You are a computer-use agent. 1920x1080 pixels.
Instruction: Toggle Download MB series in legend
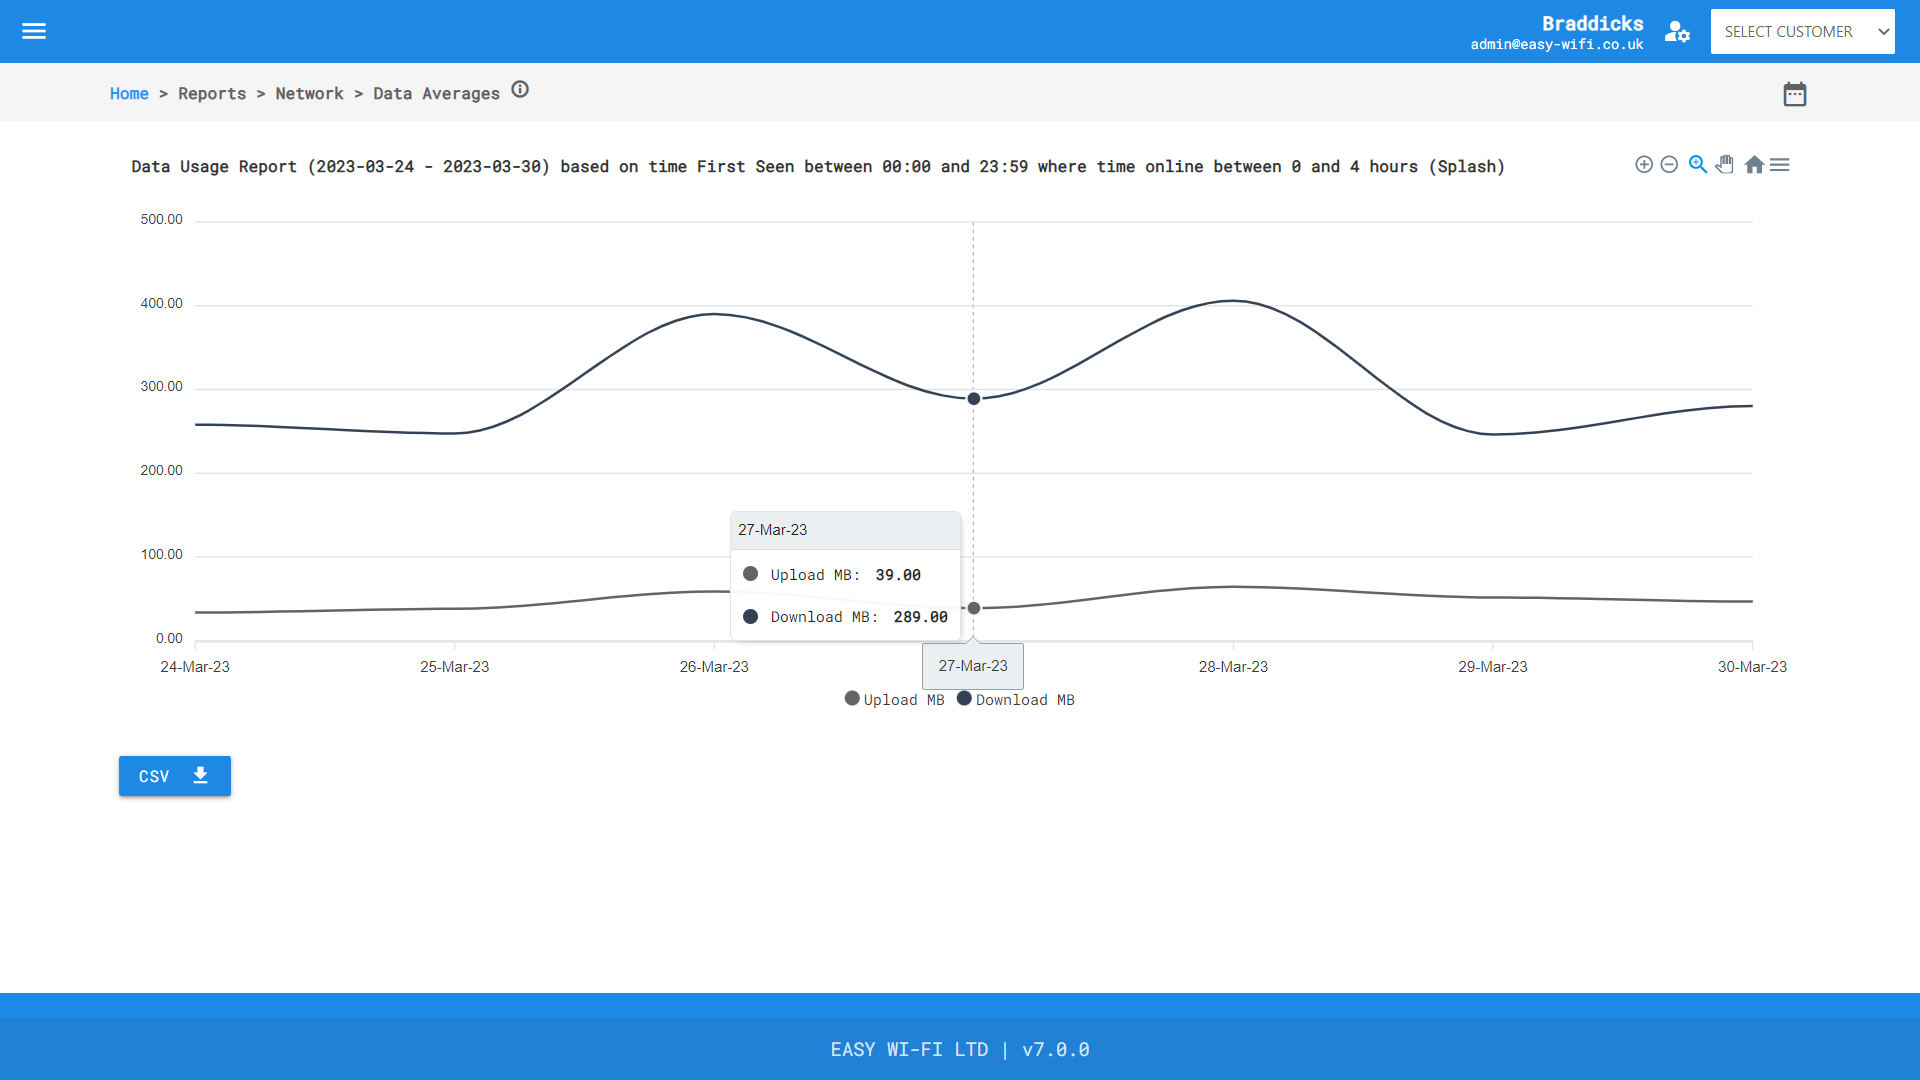click(1016, 700)
